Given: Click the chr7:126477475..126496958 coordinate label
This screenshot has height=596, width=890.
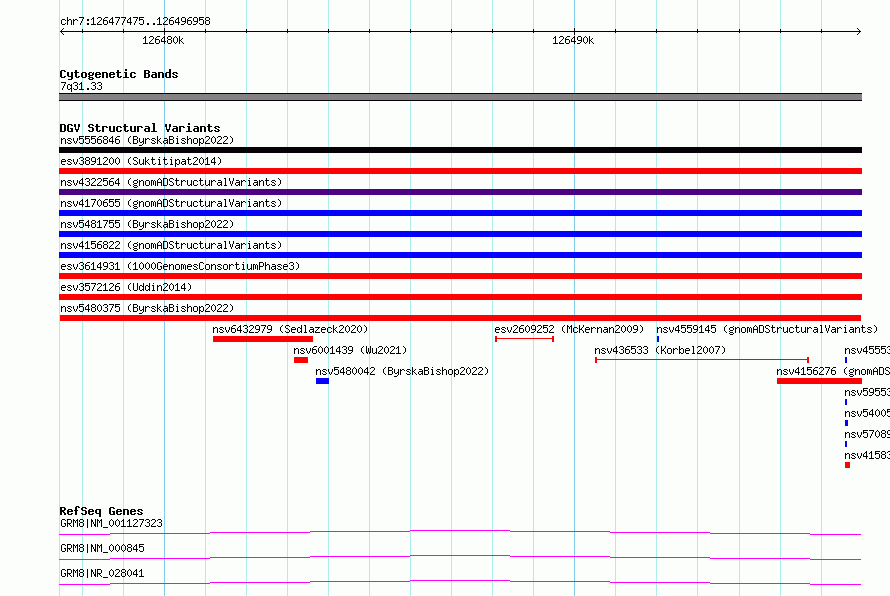Looking at the screenshot, I should pyautogui.click(x=135, y=21).
